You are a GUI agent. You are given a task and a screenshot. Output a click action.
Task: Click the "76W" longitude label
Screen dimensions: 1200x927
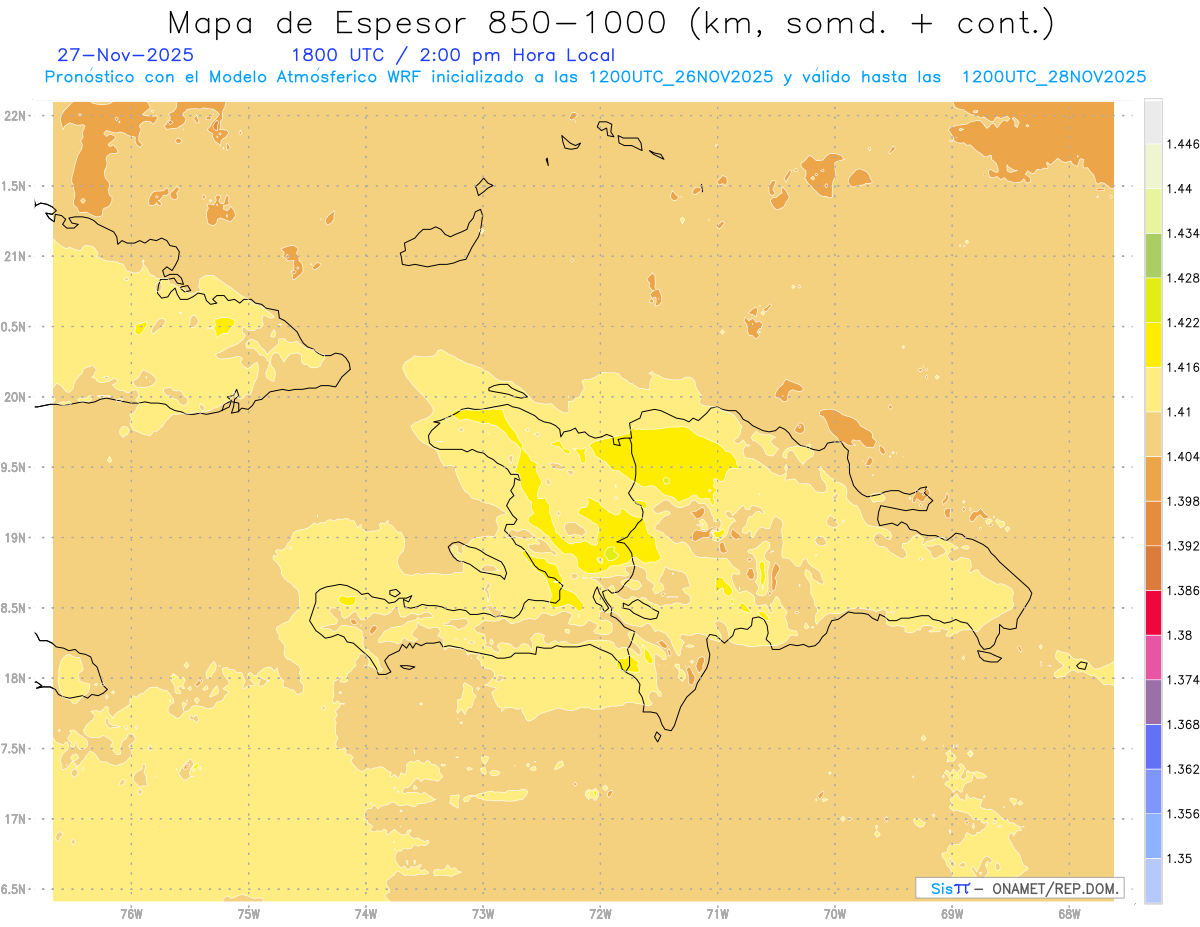pyautogui.click(x=131, y=914)
